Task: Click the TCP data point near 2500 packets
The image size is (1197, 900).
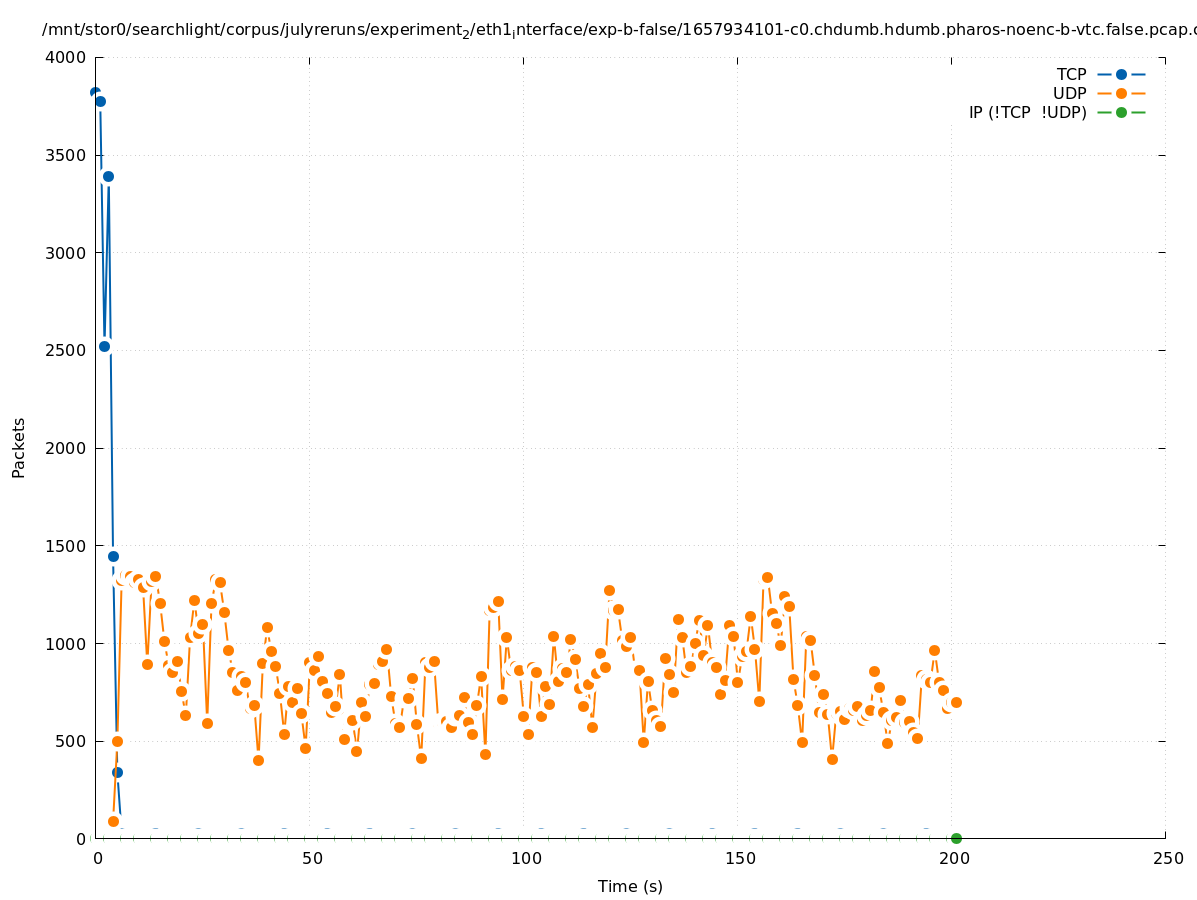Action: 104,346
